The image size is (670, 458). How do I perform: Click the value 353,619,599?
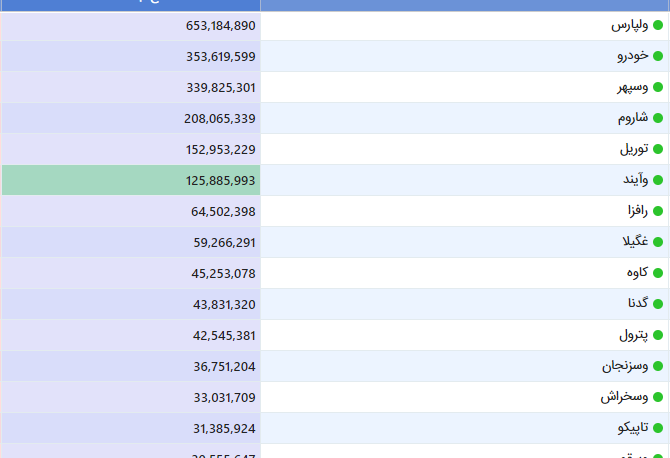click(x=220, y=56)
